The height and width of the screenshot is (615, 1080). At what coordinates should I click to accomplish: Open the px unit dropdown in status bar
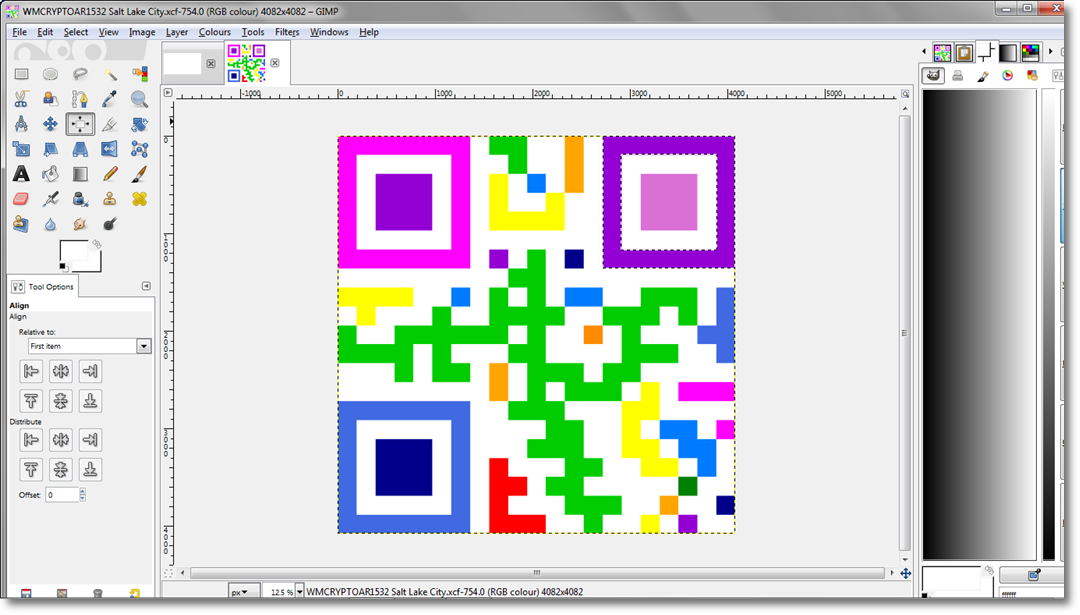click(243, 592)
